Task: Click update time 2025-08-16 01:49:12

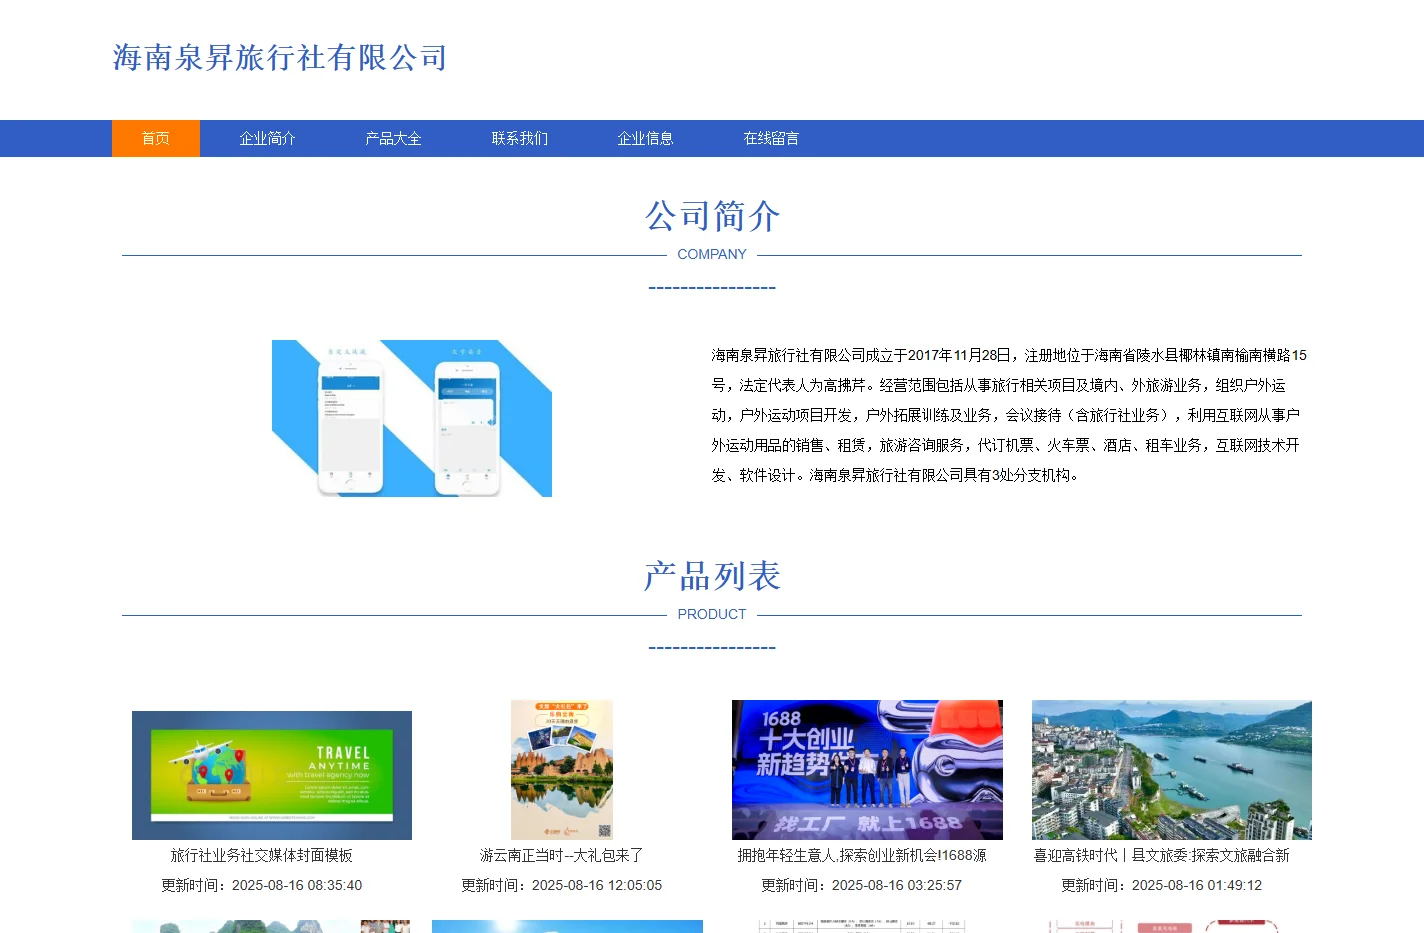Action: click(x=1162, y=885)
